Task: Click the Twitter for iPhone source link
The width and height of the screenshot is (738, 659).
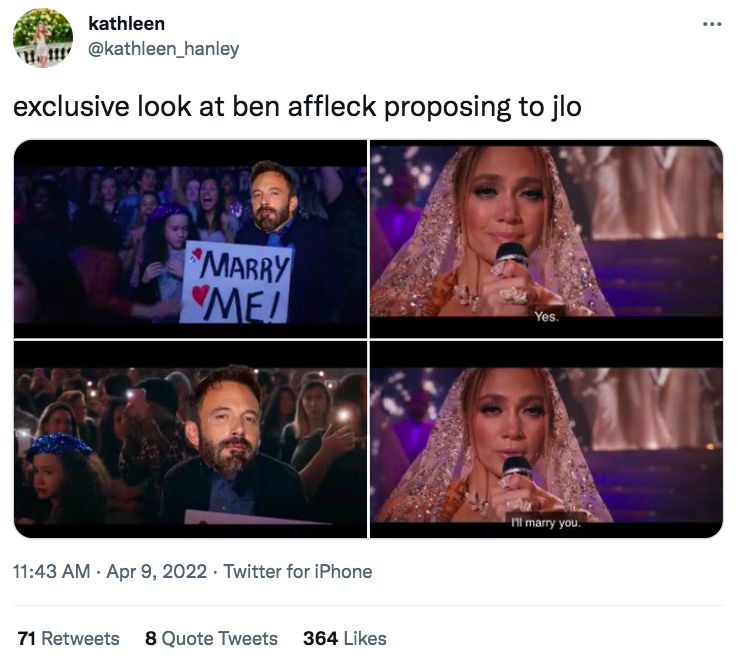Action: tap(297, 571)
